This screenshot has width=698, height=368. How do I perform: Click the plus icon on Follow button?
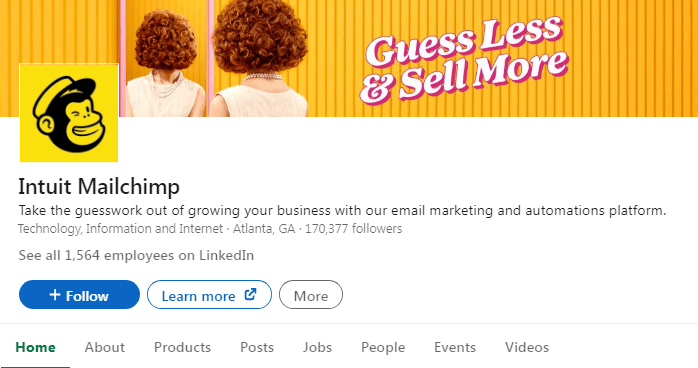click(55, 295)
